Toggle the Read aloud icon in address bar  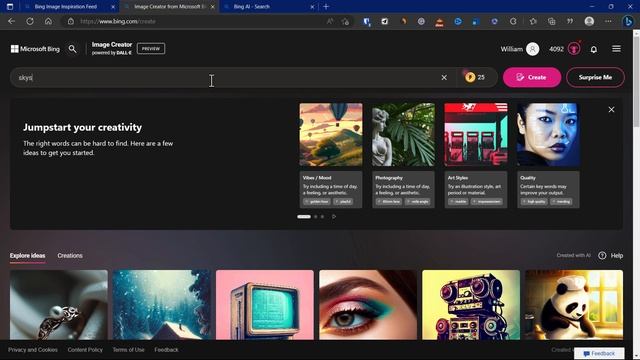pyautogui.click(x=330, y=21)
